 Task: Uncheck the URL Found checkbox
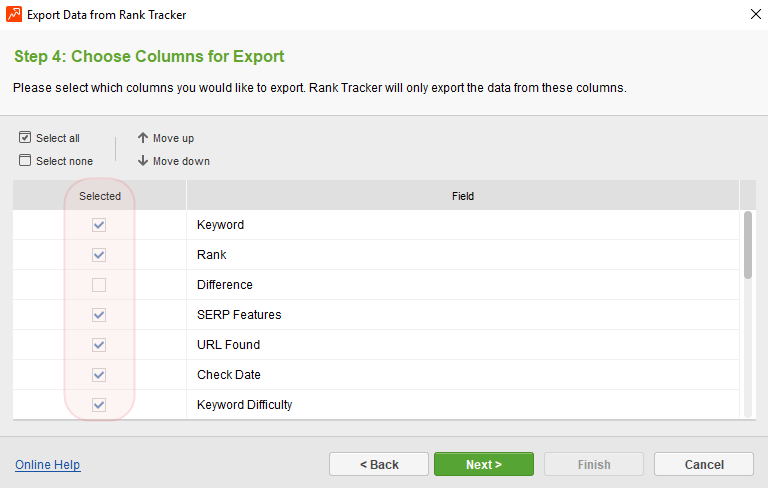tap(99, 345)
